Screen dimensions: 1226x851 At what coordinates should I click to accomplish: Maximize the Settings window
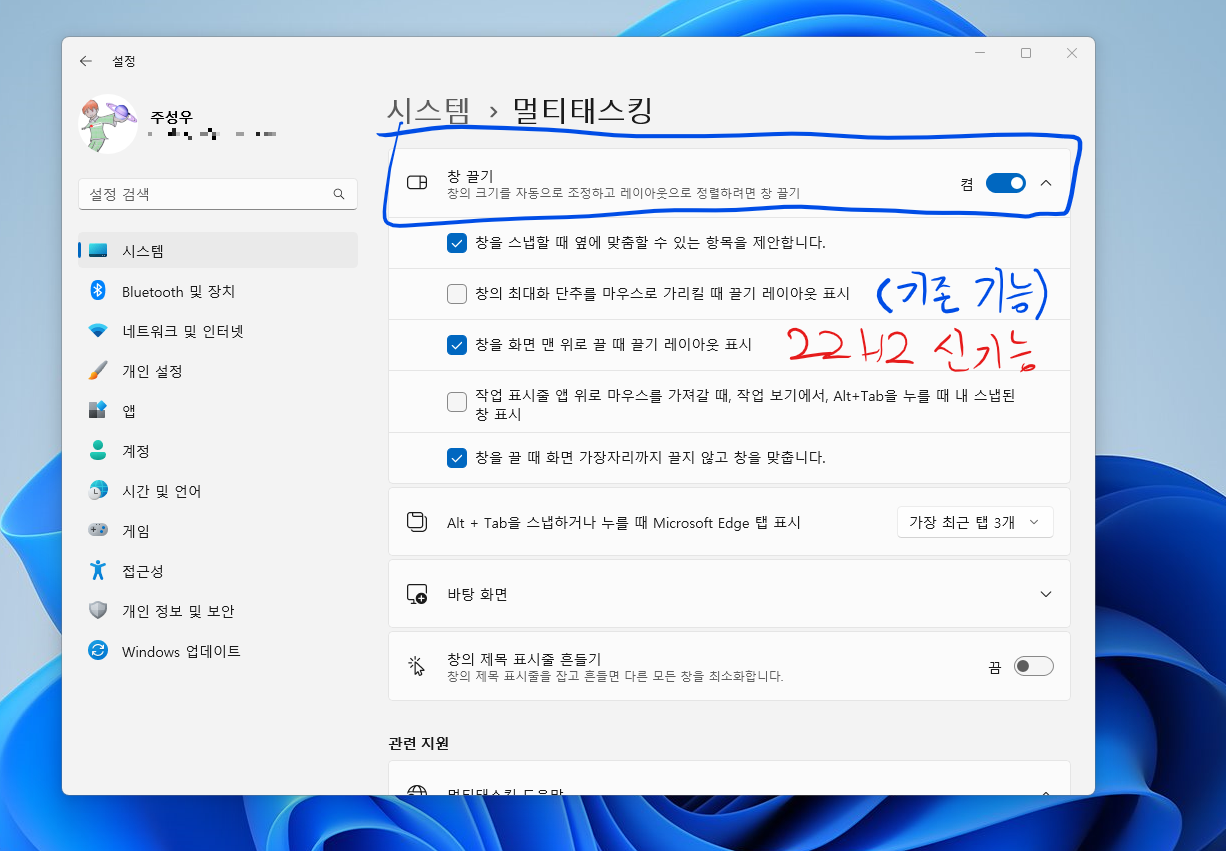click(x=1025, y=53)
